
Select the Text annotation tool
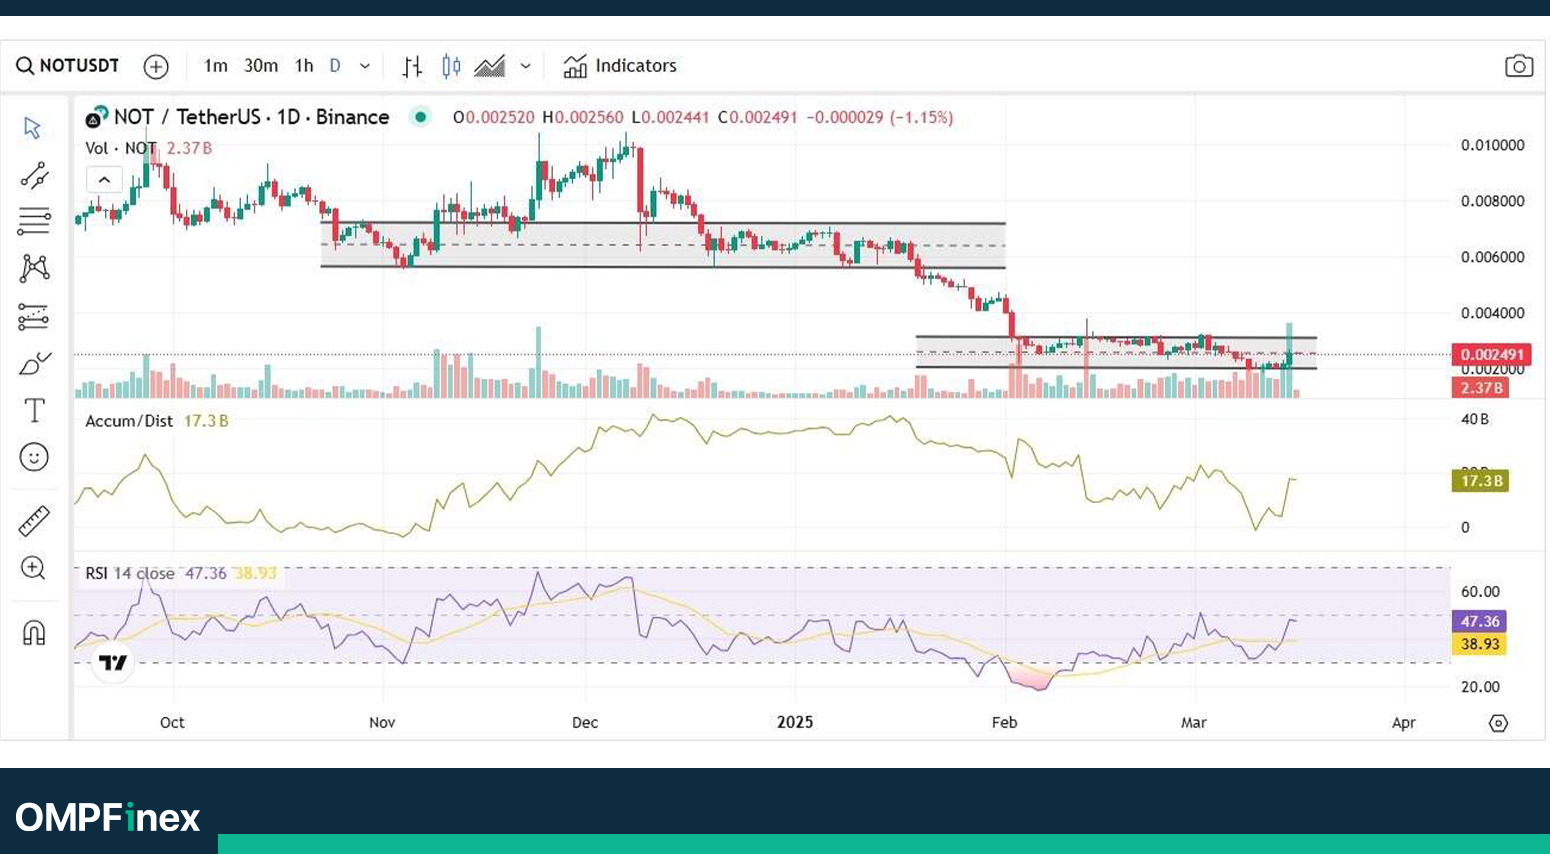tap(34, 410)
